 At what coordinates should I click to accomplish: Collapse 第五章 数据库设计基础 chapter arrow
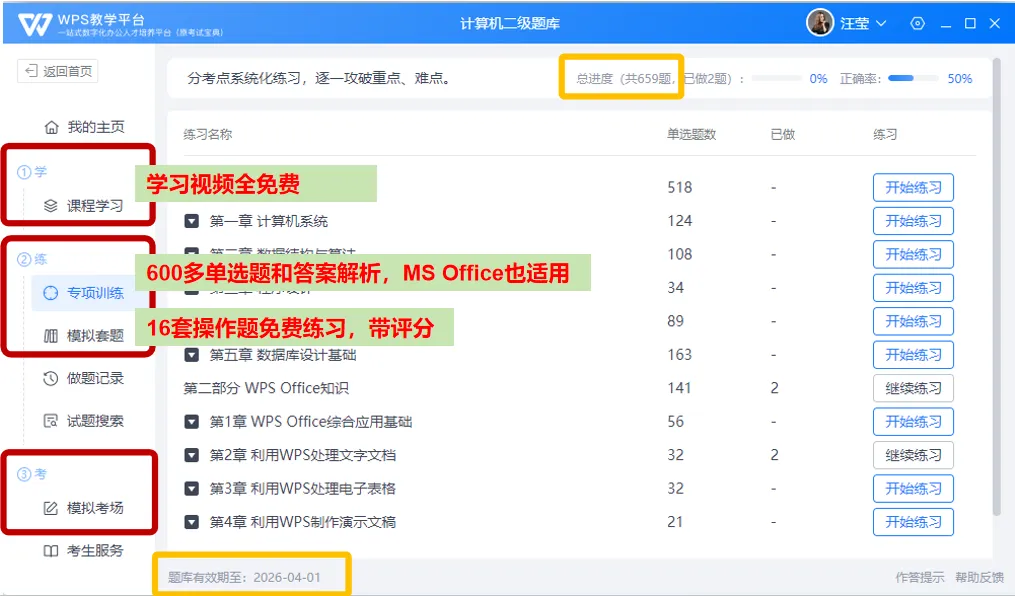click(192, 355)
